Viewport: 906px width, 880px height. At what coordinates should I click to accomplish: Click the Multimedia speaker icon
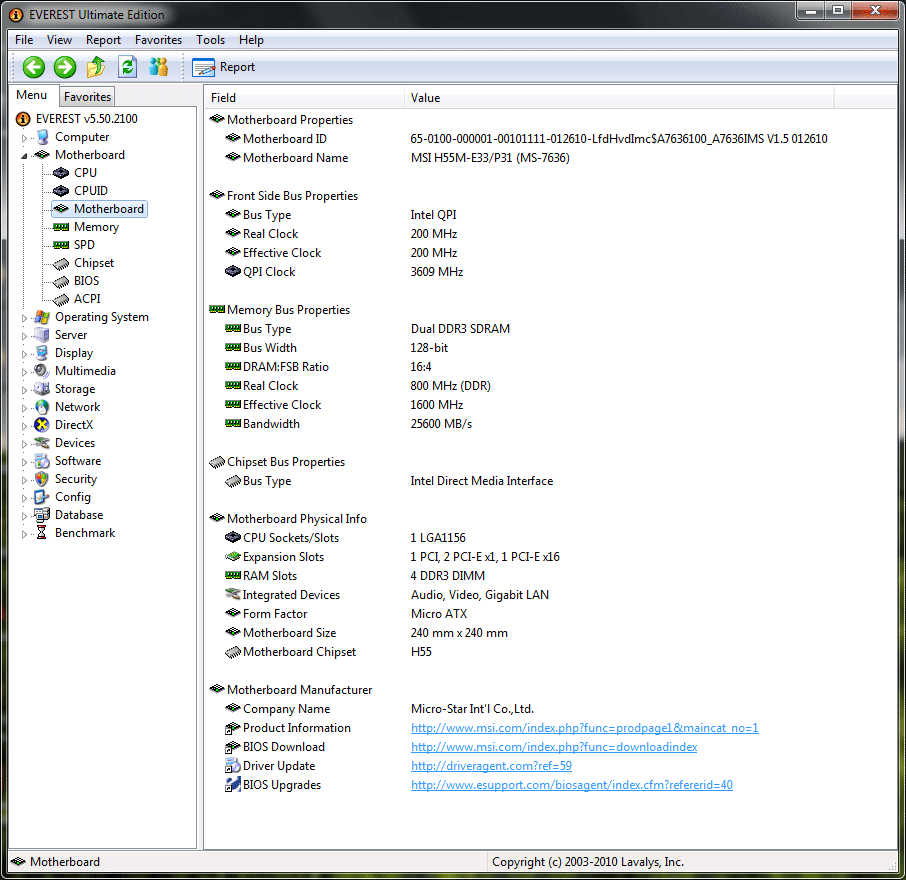coord(42,371)
